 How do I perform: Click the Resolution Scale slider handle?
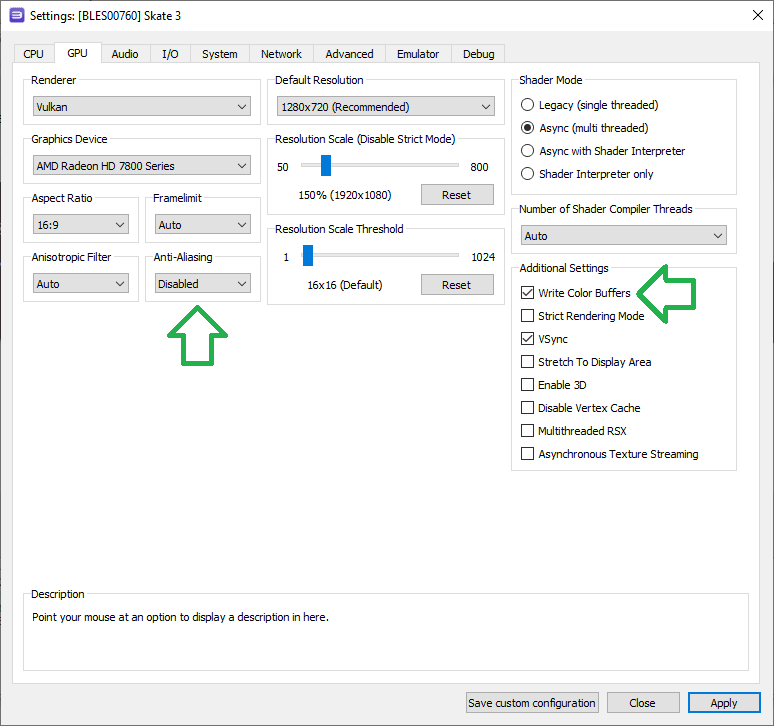click(x=326, y=165)
